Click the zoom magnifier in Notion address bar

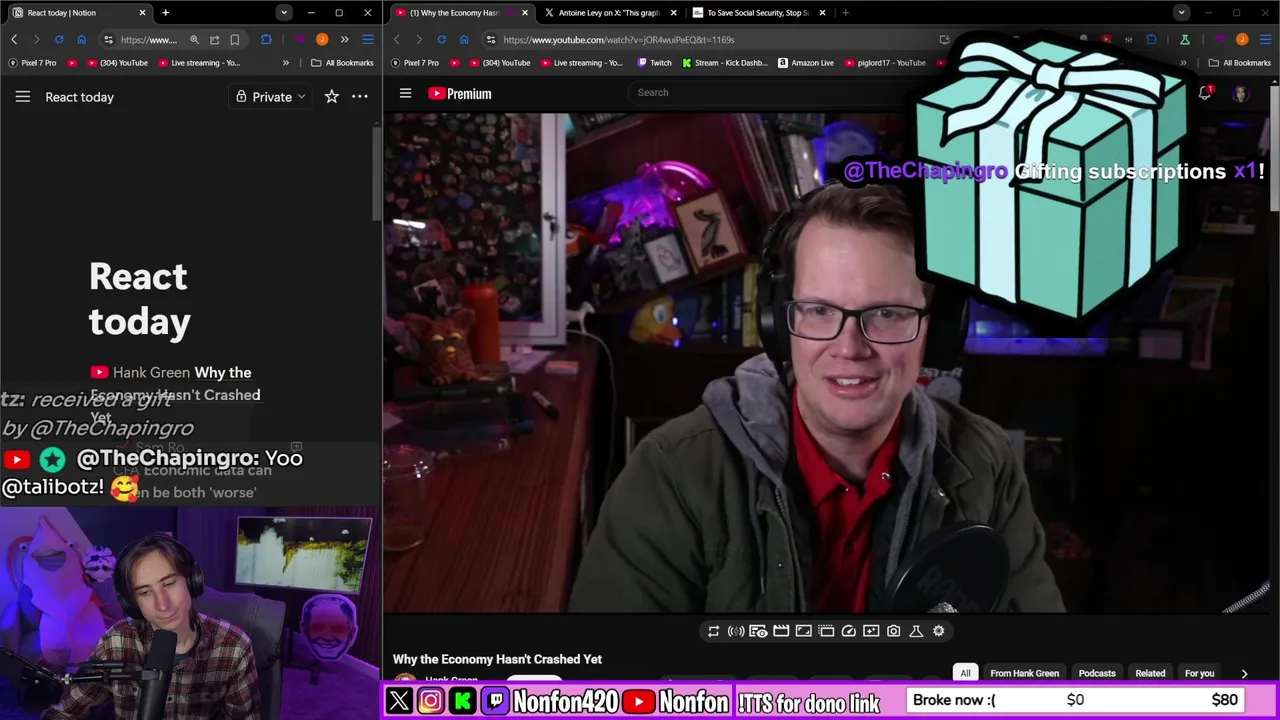tap(194, 40)
